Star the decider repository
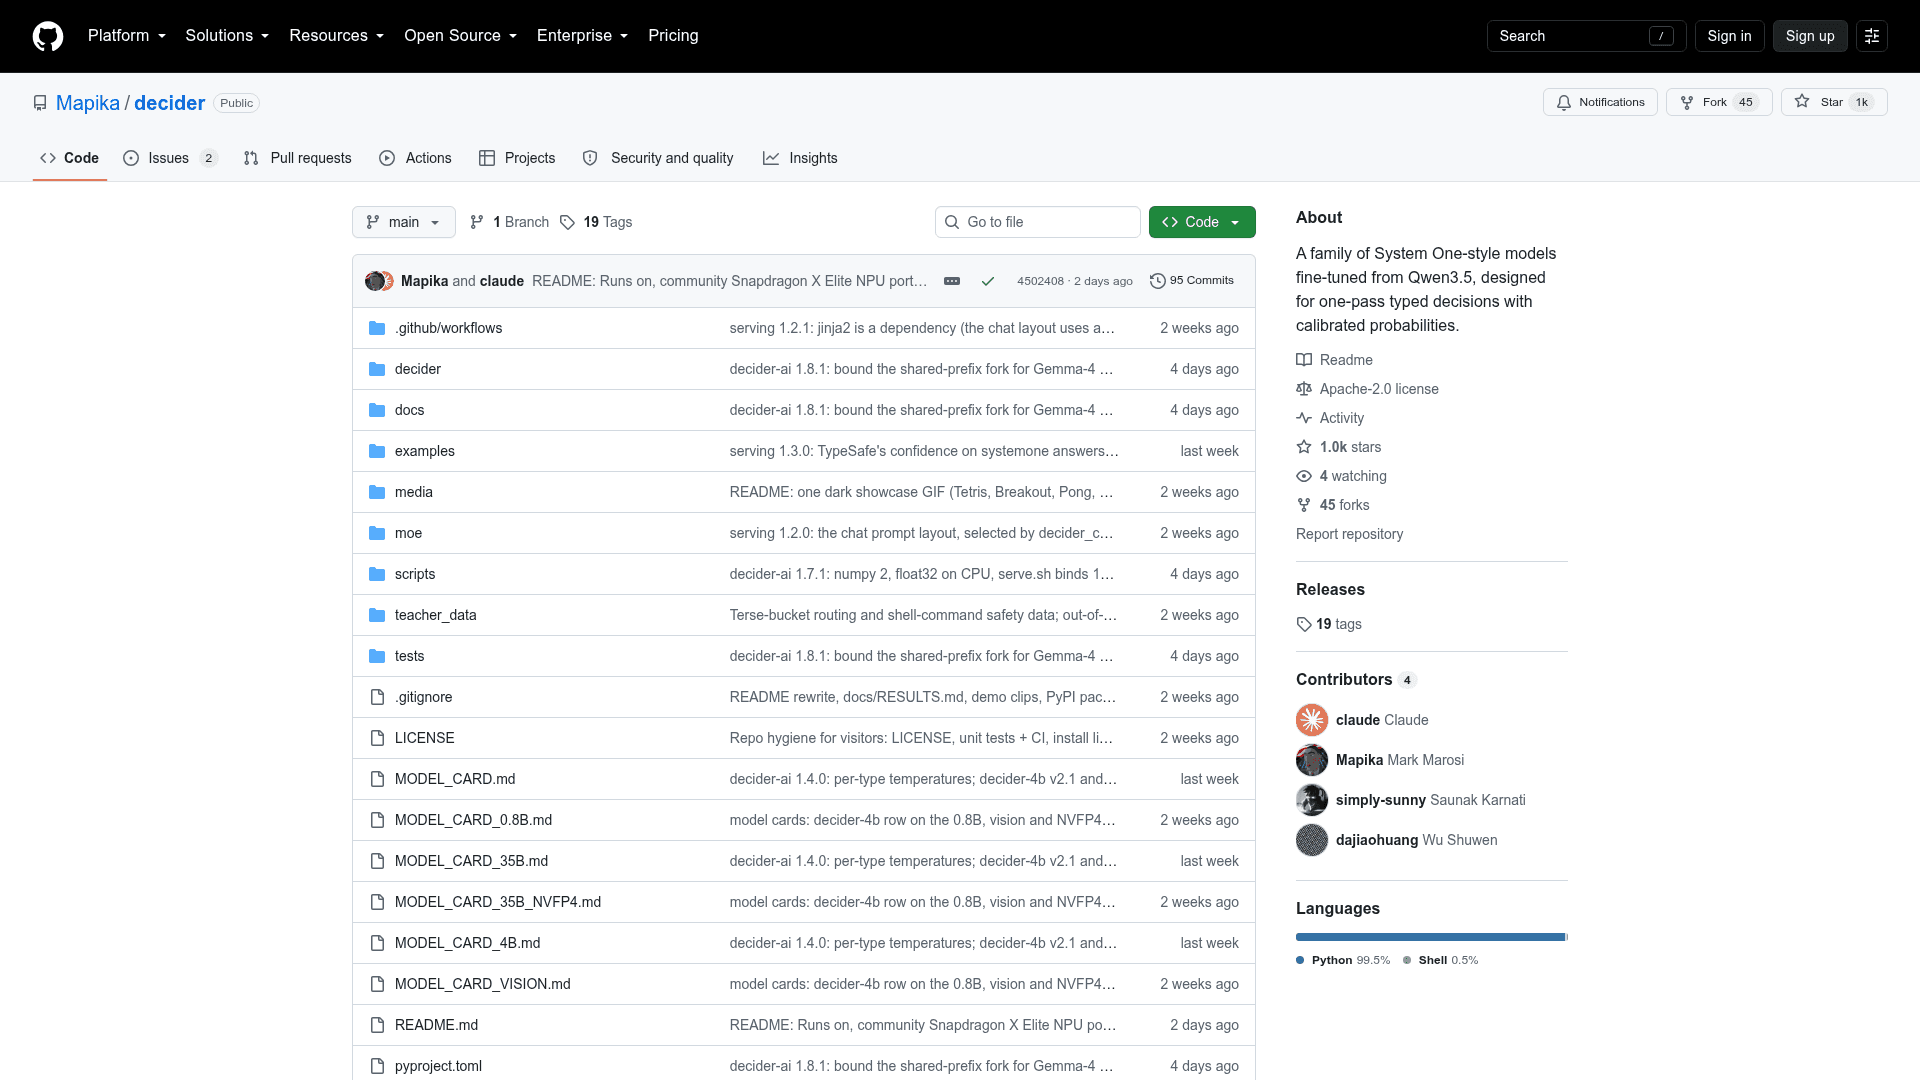 click(x=1834, y=102)
